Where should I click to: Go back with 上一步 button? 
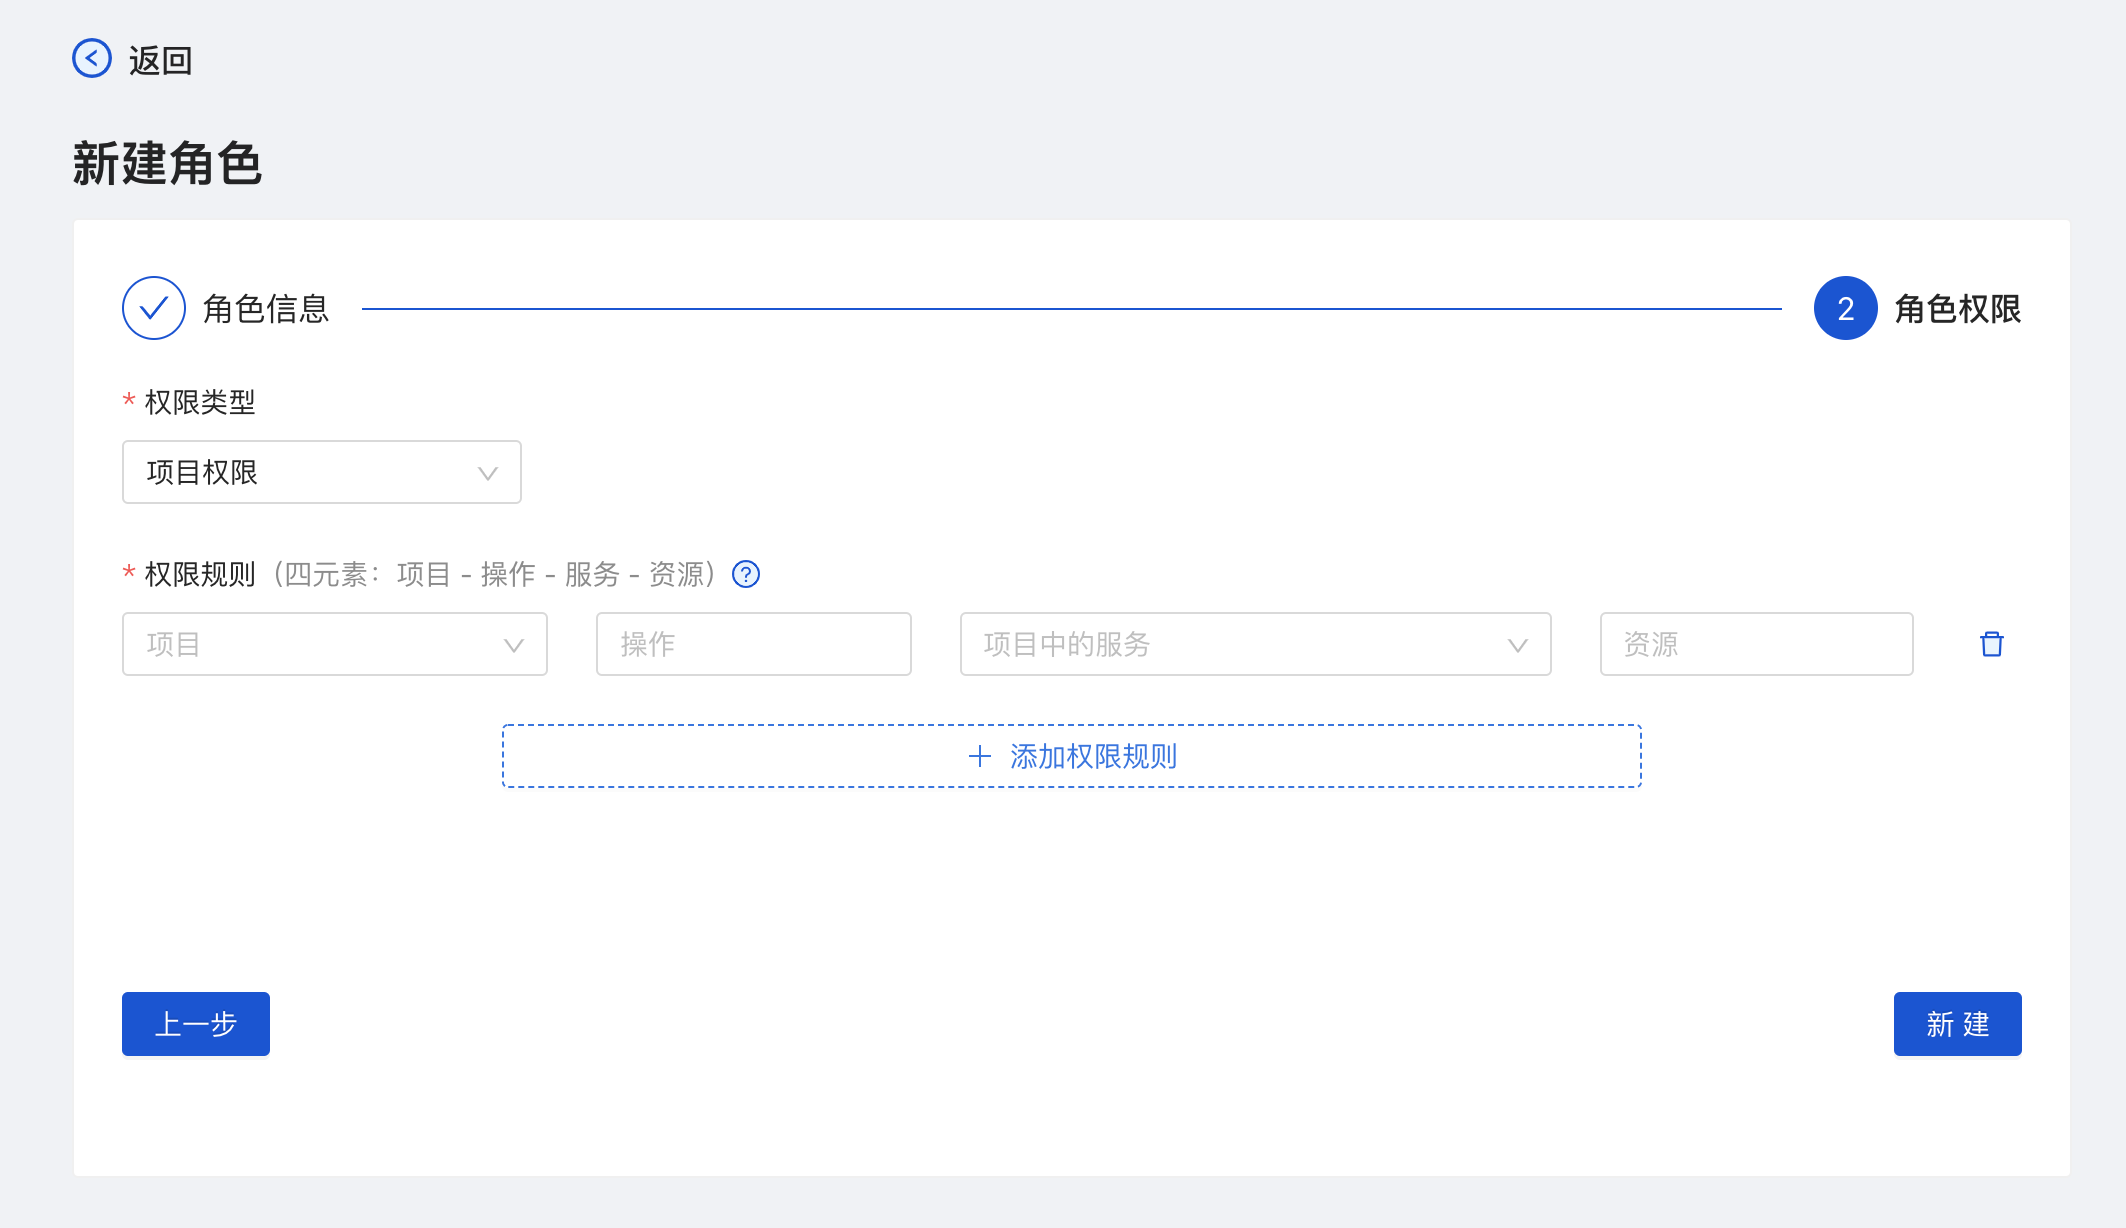point(196,1024)
